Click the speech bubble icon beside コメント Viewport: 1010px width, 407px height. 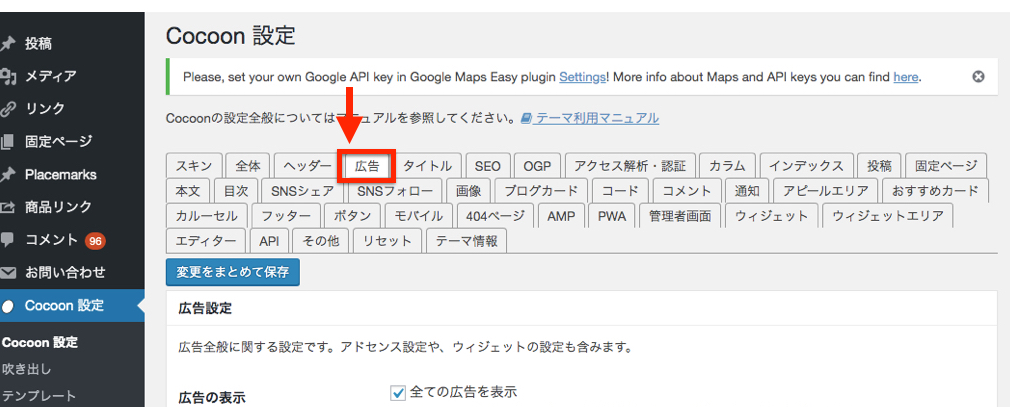(8, 240)
